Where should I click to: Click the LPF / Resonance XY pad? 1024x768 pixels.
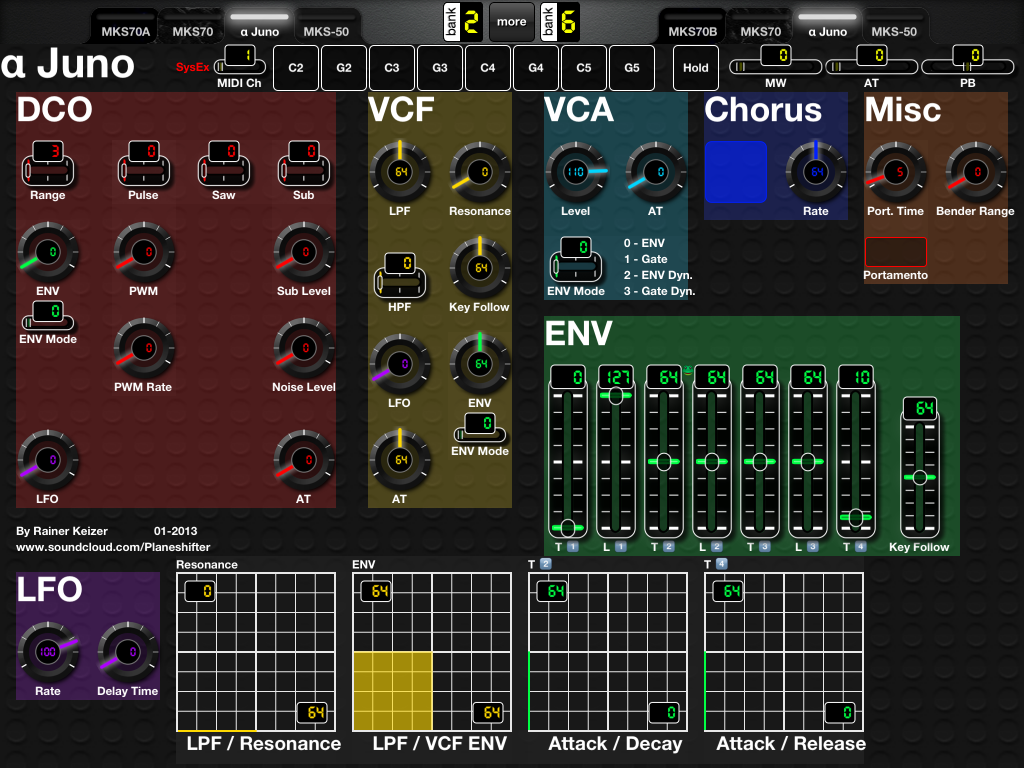point(256,652)
